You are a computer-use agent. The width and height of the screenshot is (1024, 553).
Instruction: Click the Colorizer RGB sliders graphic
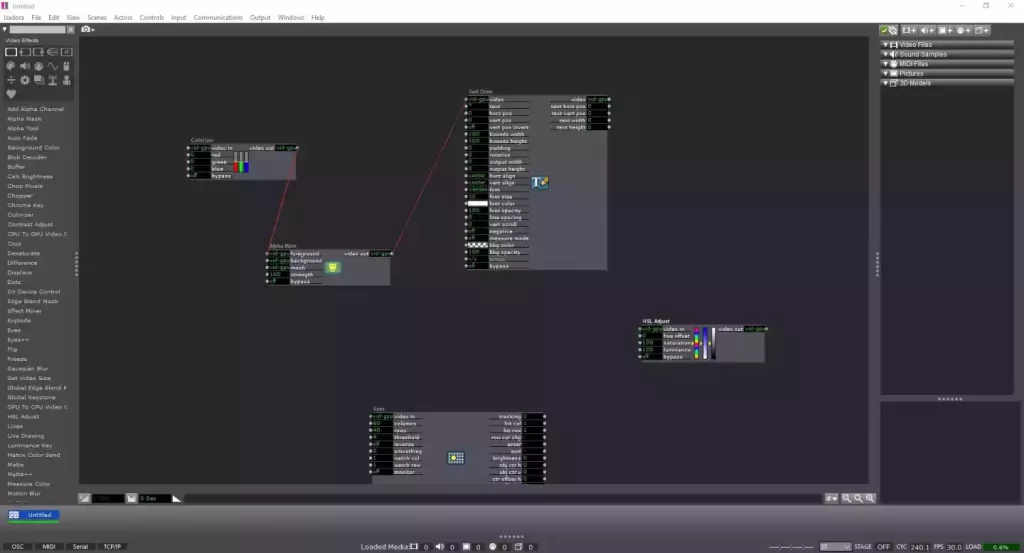pyautogui.click(x=241, y=162)
